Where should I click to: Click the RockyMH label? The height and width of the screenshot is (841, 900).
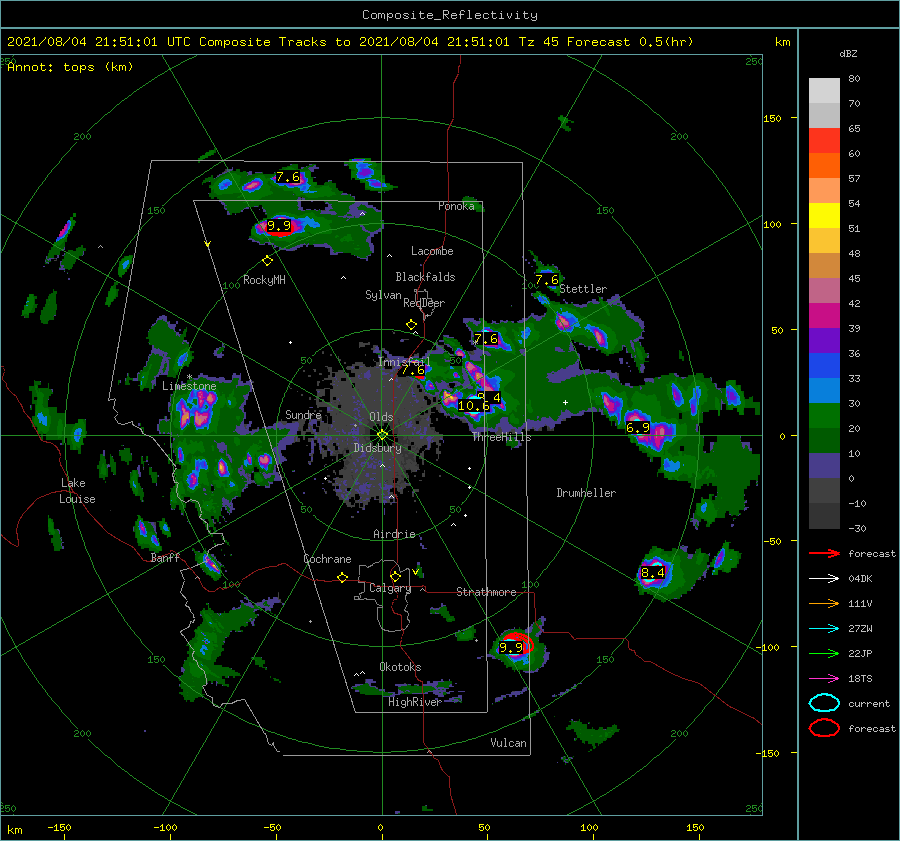264,280
